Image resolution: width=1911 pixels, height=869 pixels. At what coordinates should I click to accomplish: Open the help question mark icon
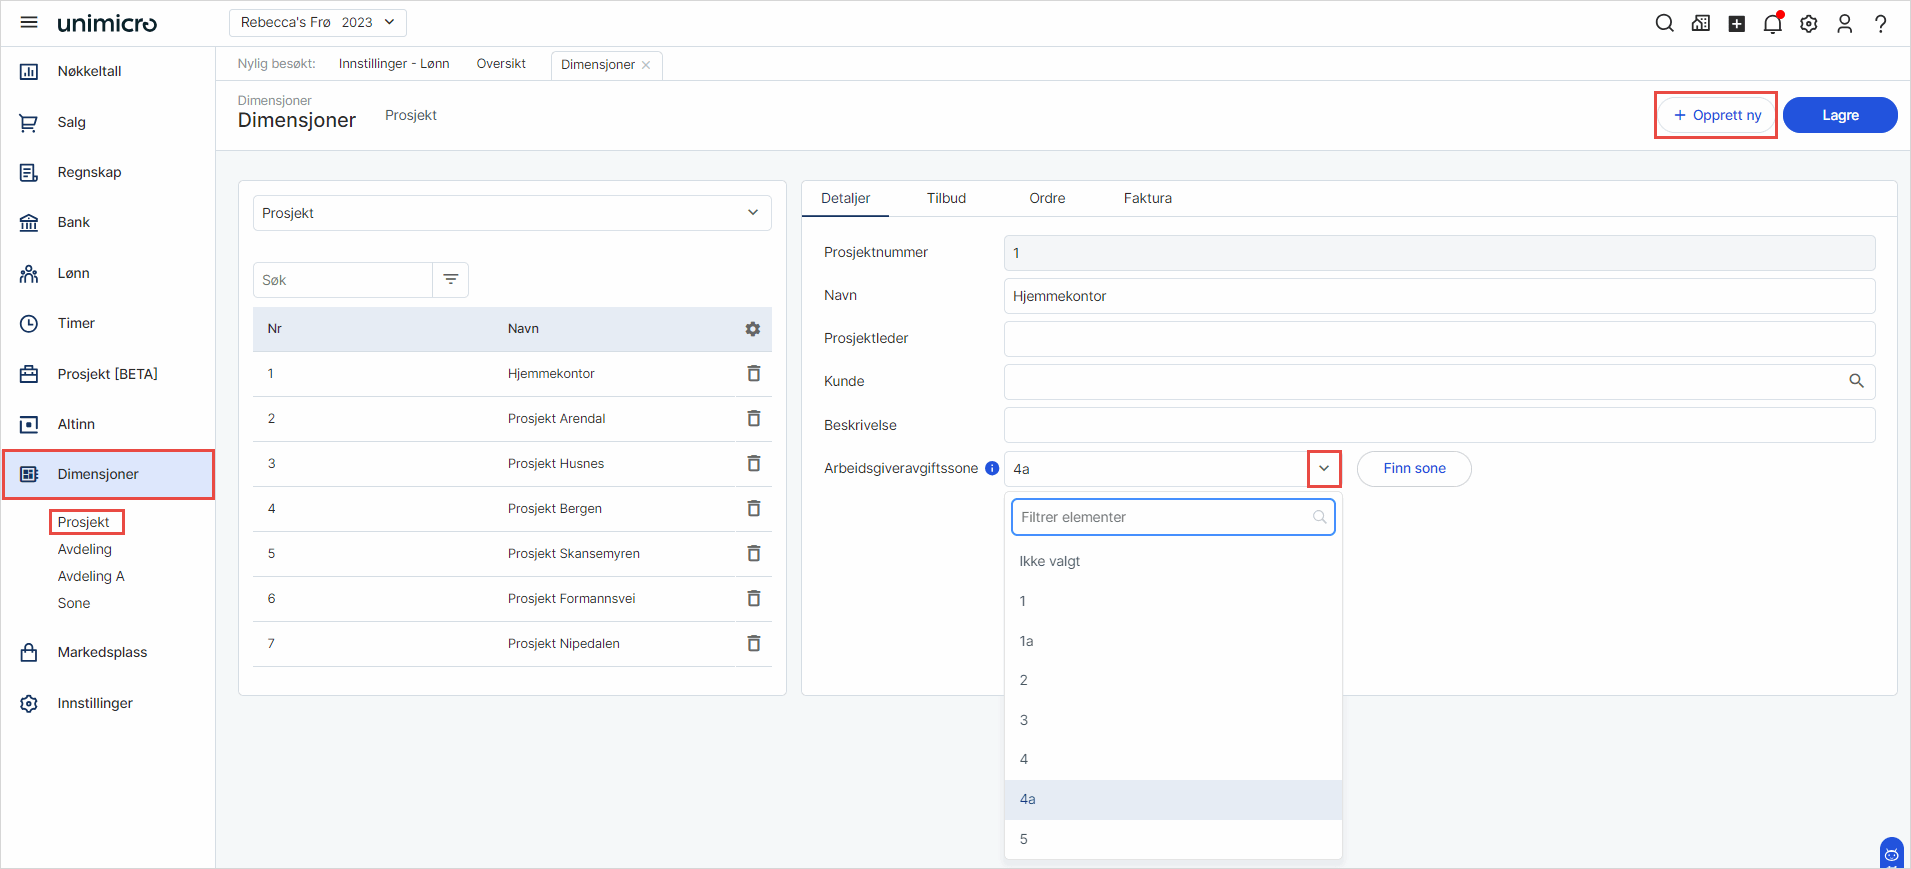click(x=1881, y=23)
